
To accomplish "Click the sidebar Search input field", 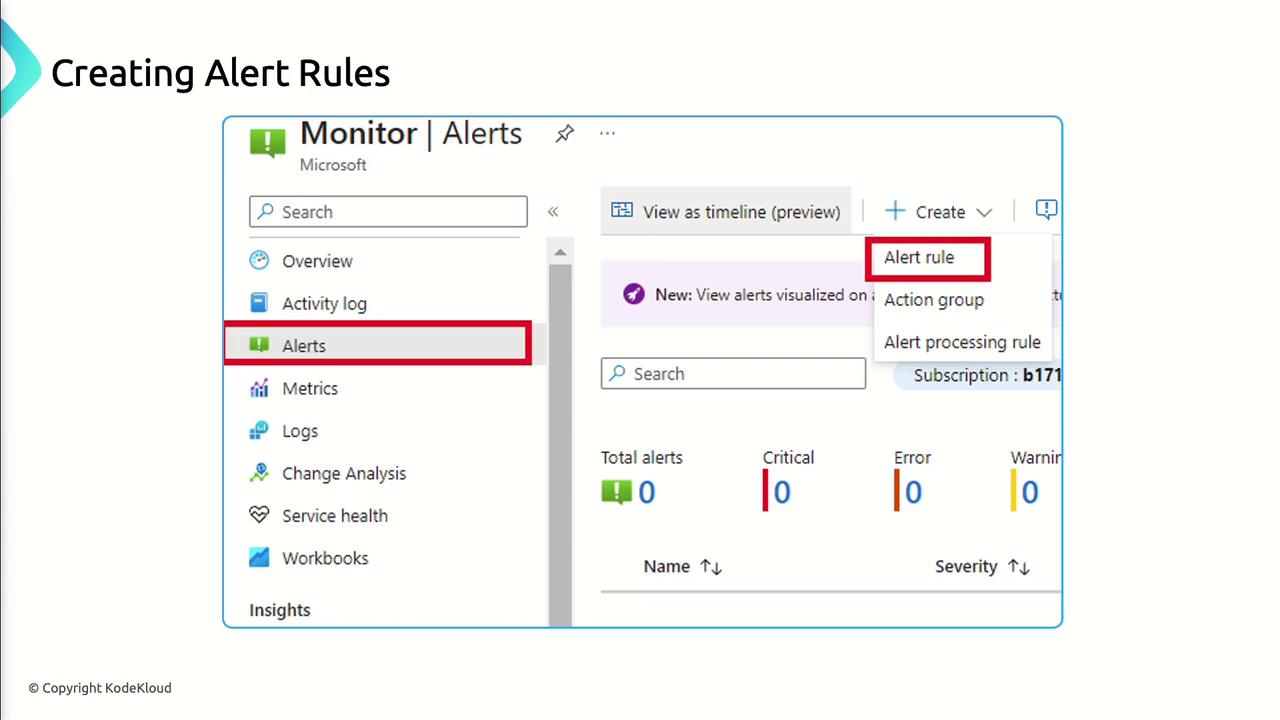I will (x=388, y=212).
